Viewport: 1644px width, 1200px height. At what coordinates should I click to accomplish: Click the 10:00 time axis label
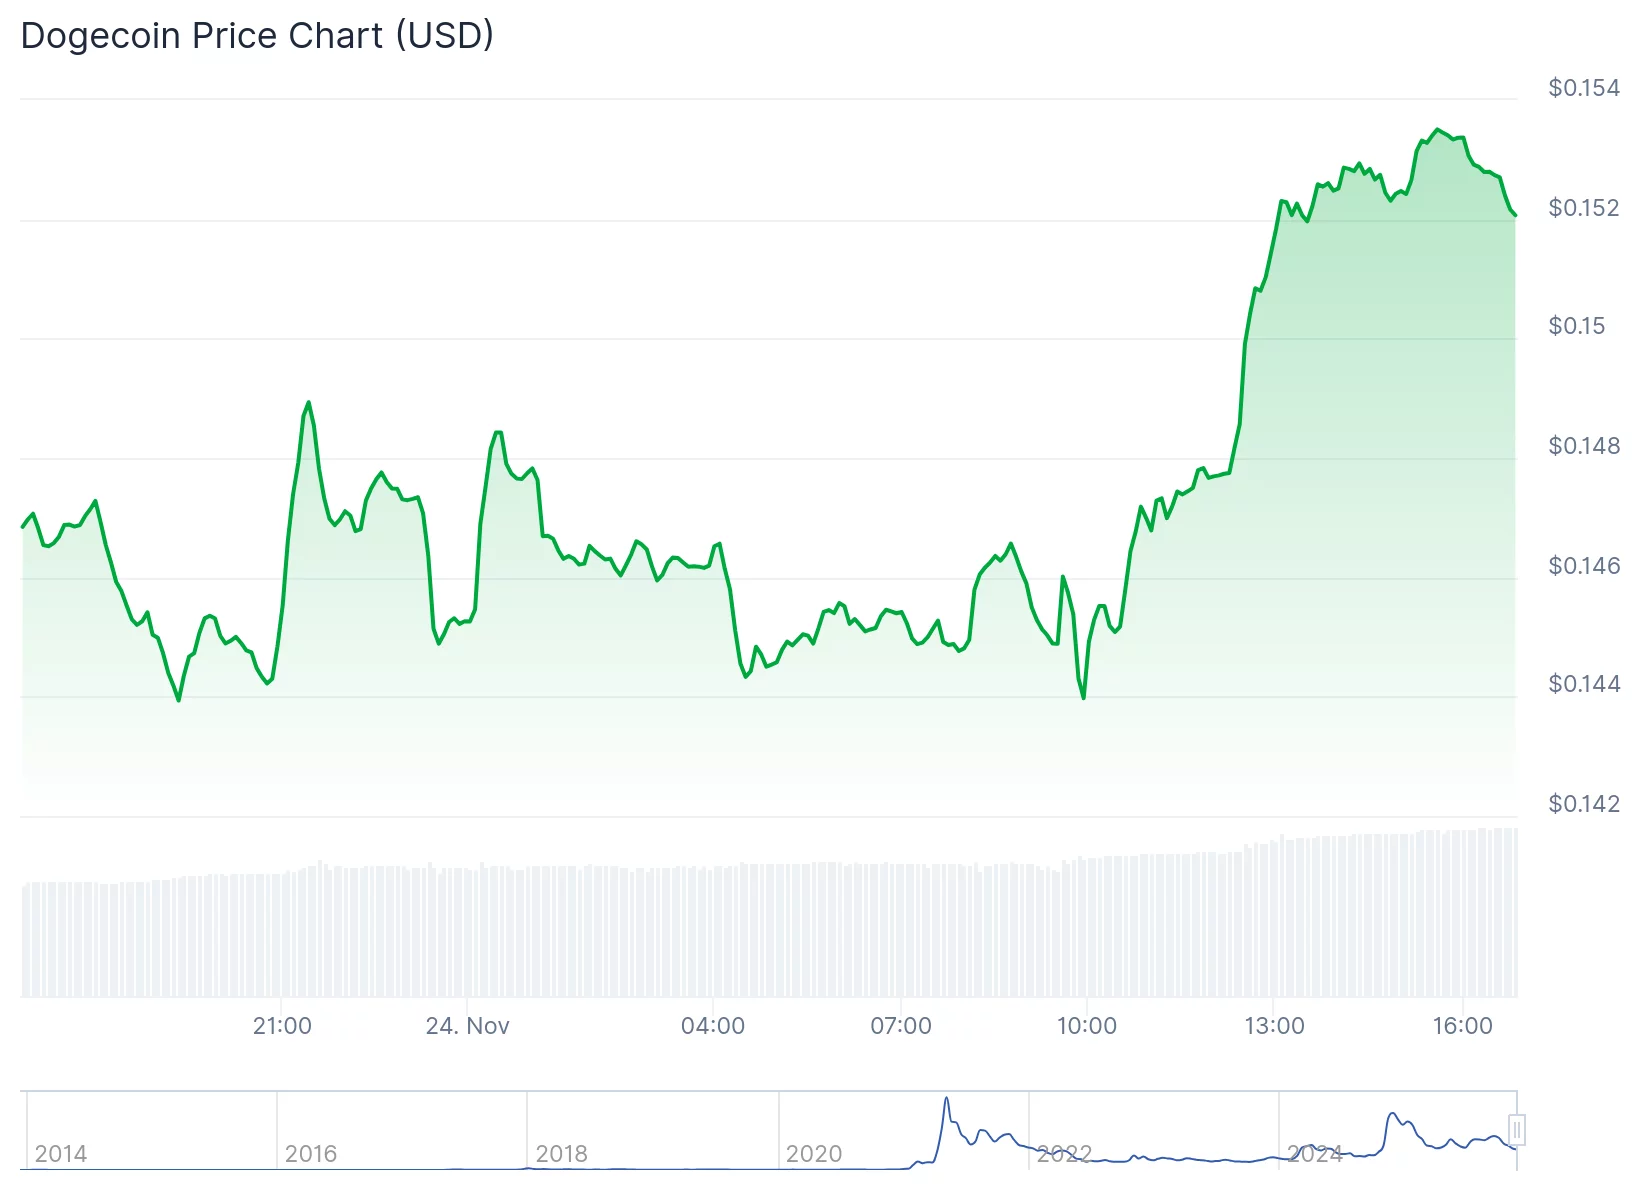(x=1087, y=1026)
